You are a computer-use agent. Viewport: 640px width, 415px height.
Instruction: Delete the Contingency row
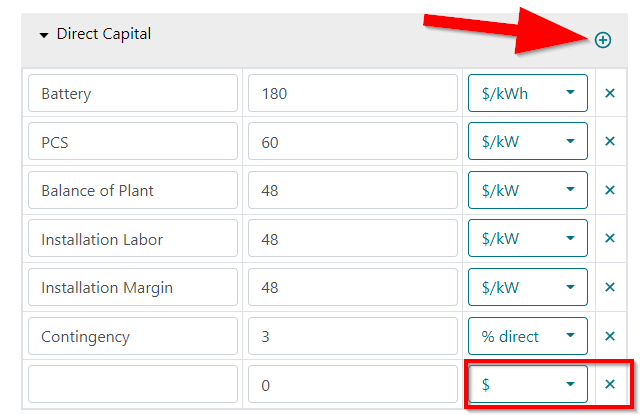(x=610, y=336)
